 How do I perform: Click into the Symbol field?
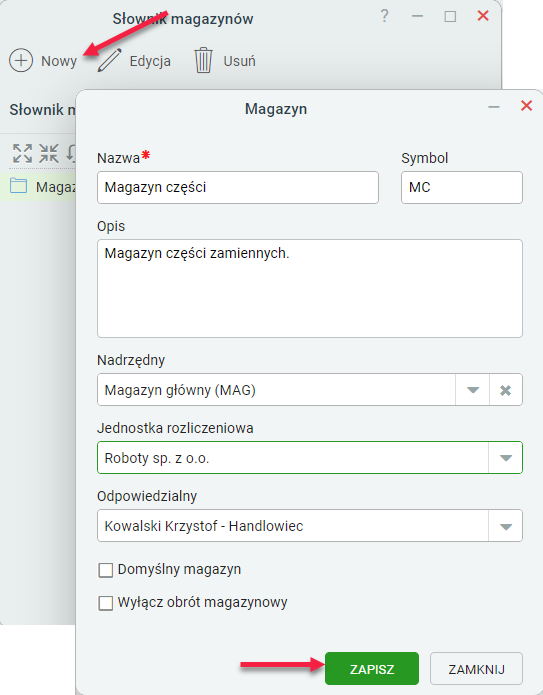click(462, 187)
